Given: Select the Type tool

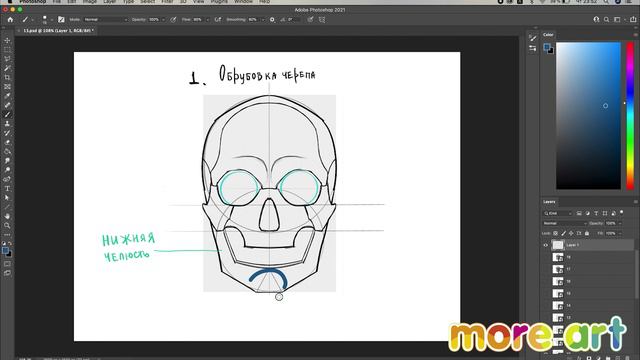Looking at the screenshot, I should (7, 189).
